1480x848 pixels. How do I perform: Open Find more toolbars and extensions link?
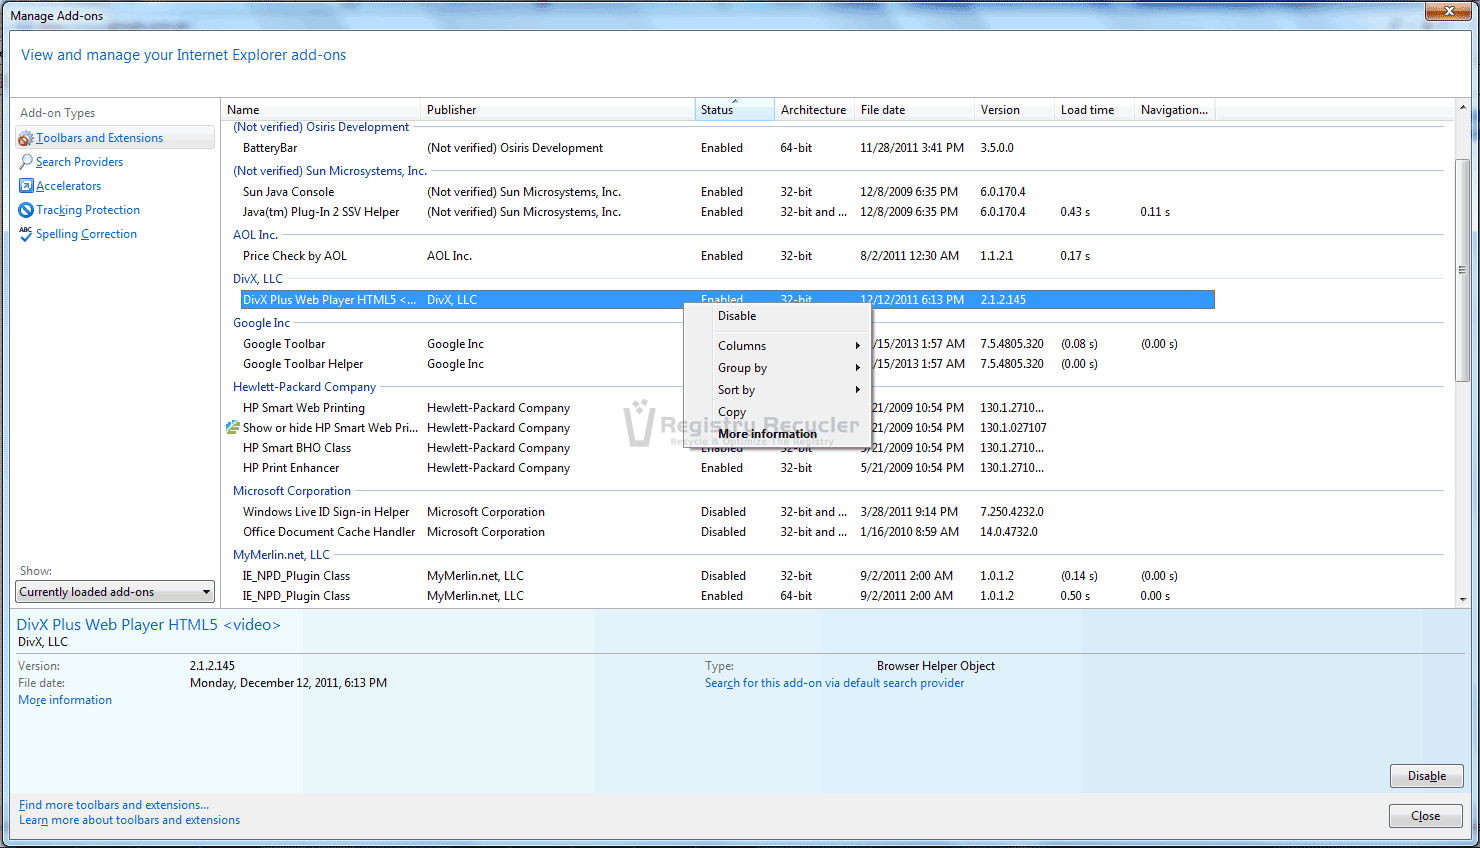coord(114,805)
